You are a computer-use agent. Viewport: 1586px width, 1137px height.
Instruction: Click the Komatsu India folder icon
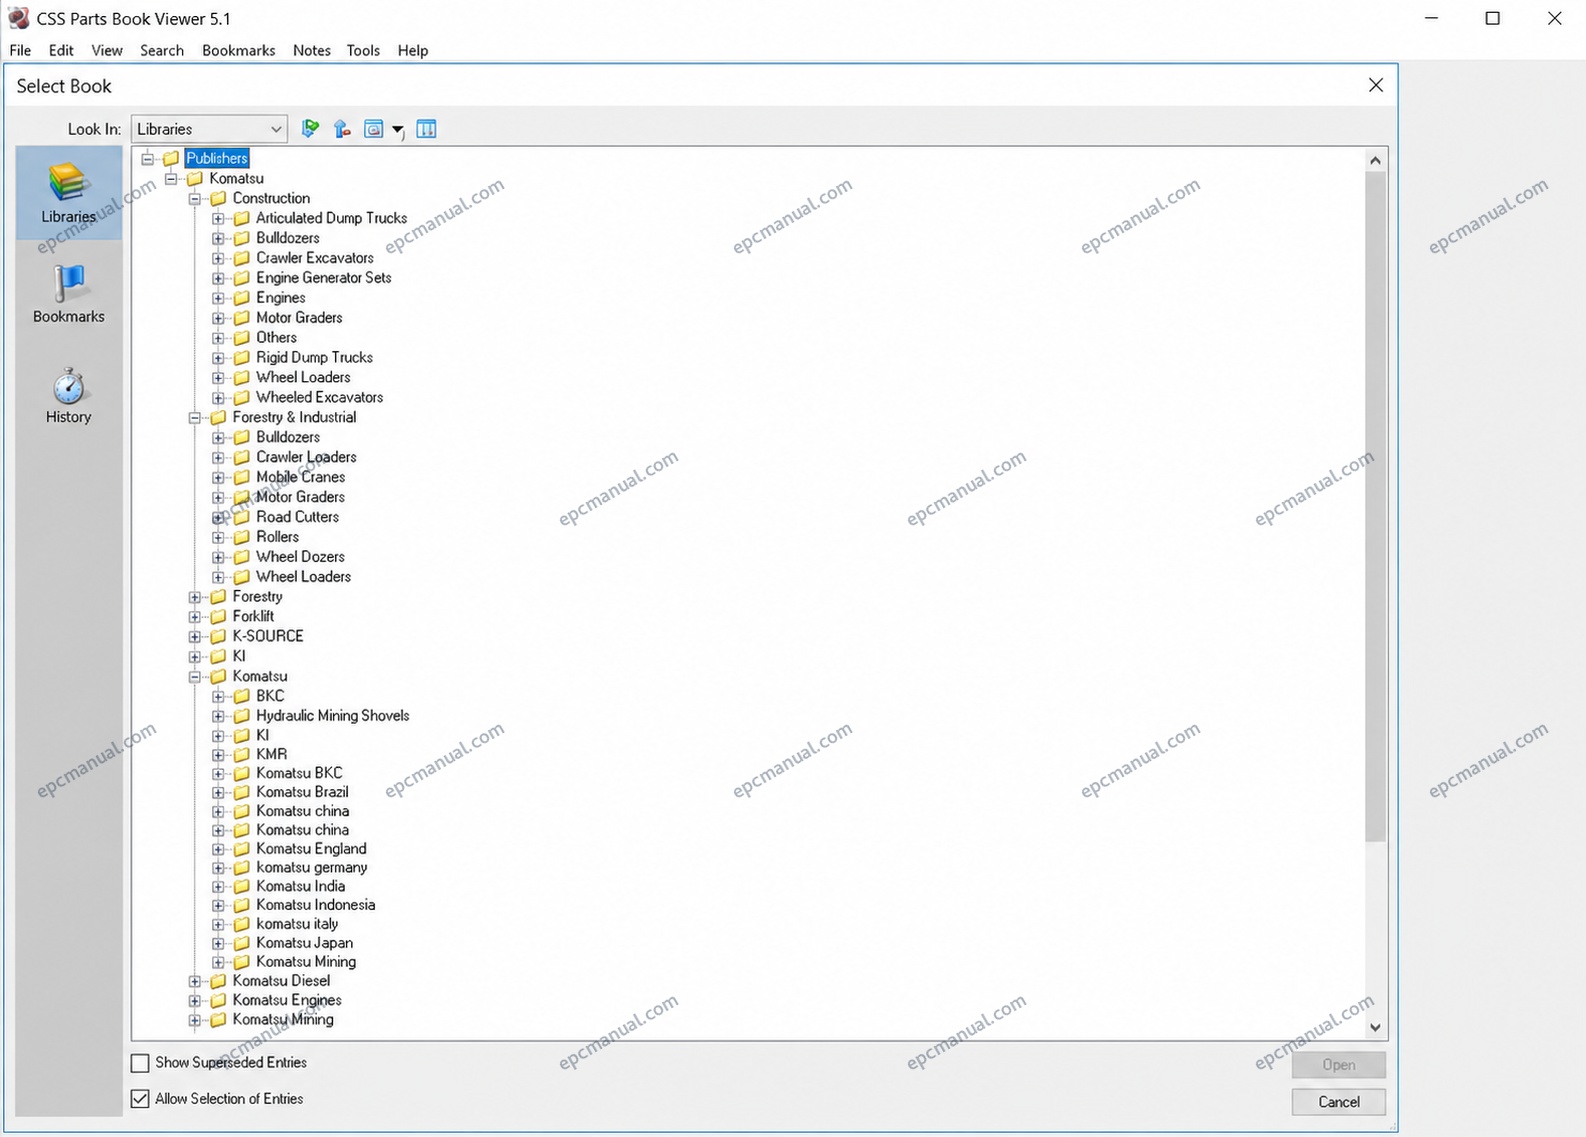pyautogui.click(x=241, y=886)
